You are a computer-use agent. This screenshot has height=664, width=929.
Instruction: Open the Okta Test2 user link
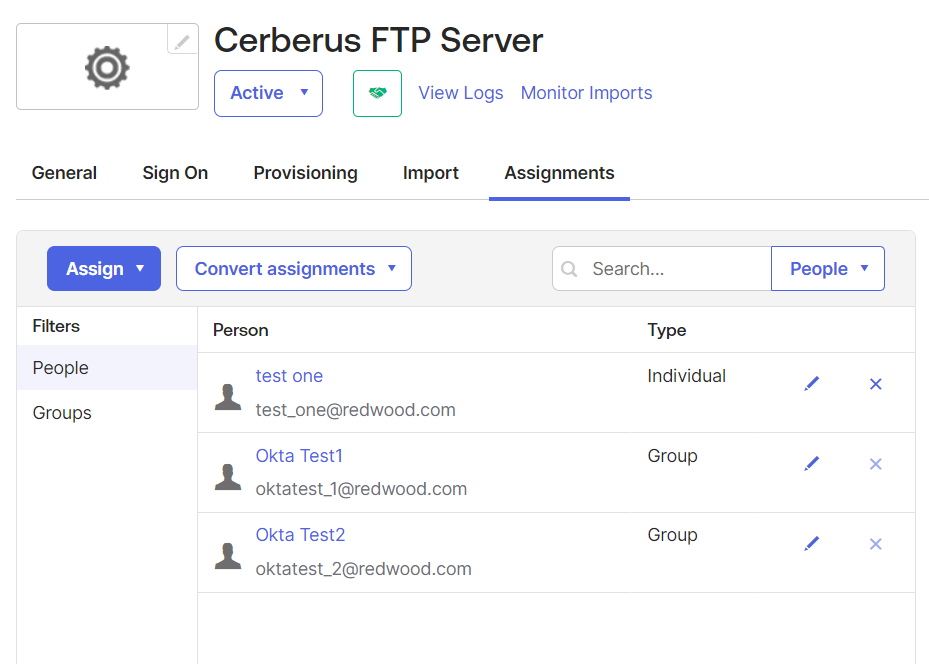(300, 535)
